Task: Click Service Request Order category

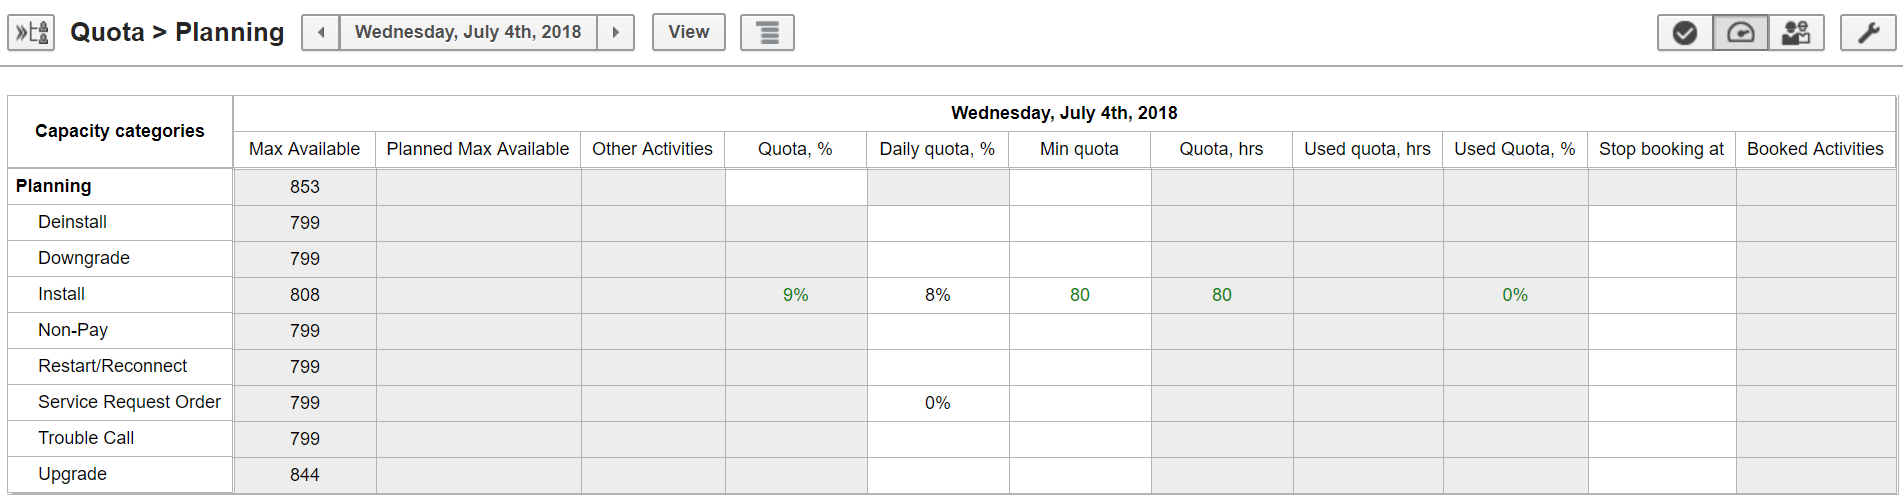Action: tap(129, 402)
